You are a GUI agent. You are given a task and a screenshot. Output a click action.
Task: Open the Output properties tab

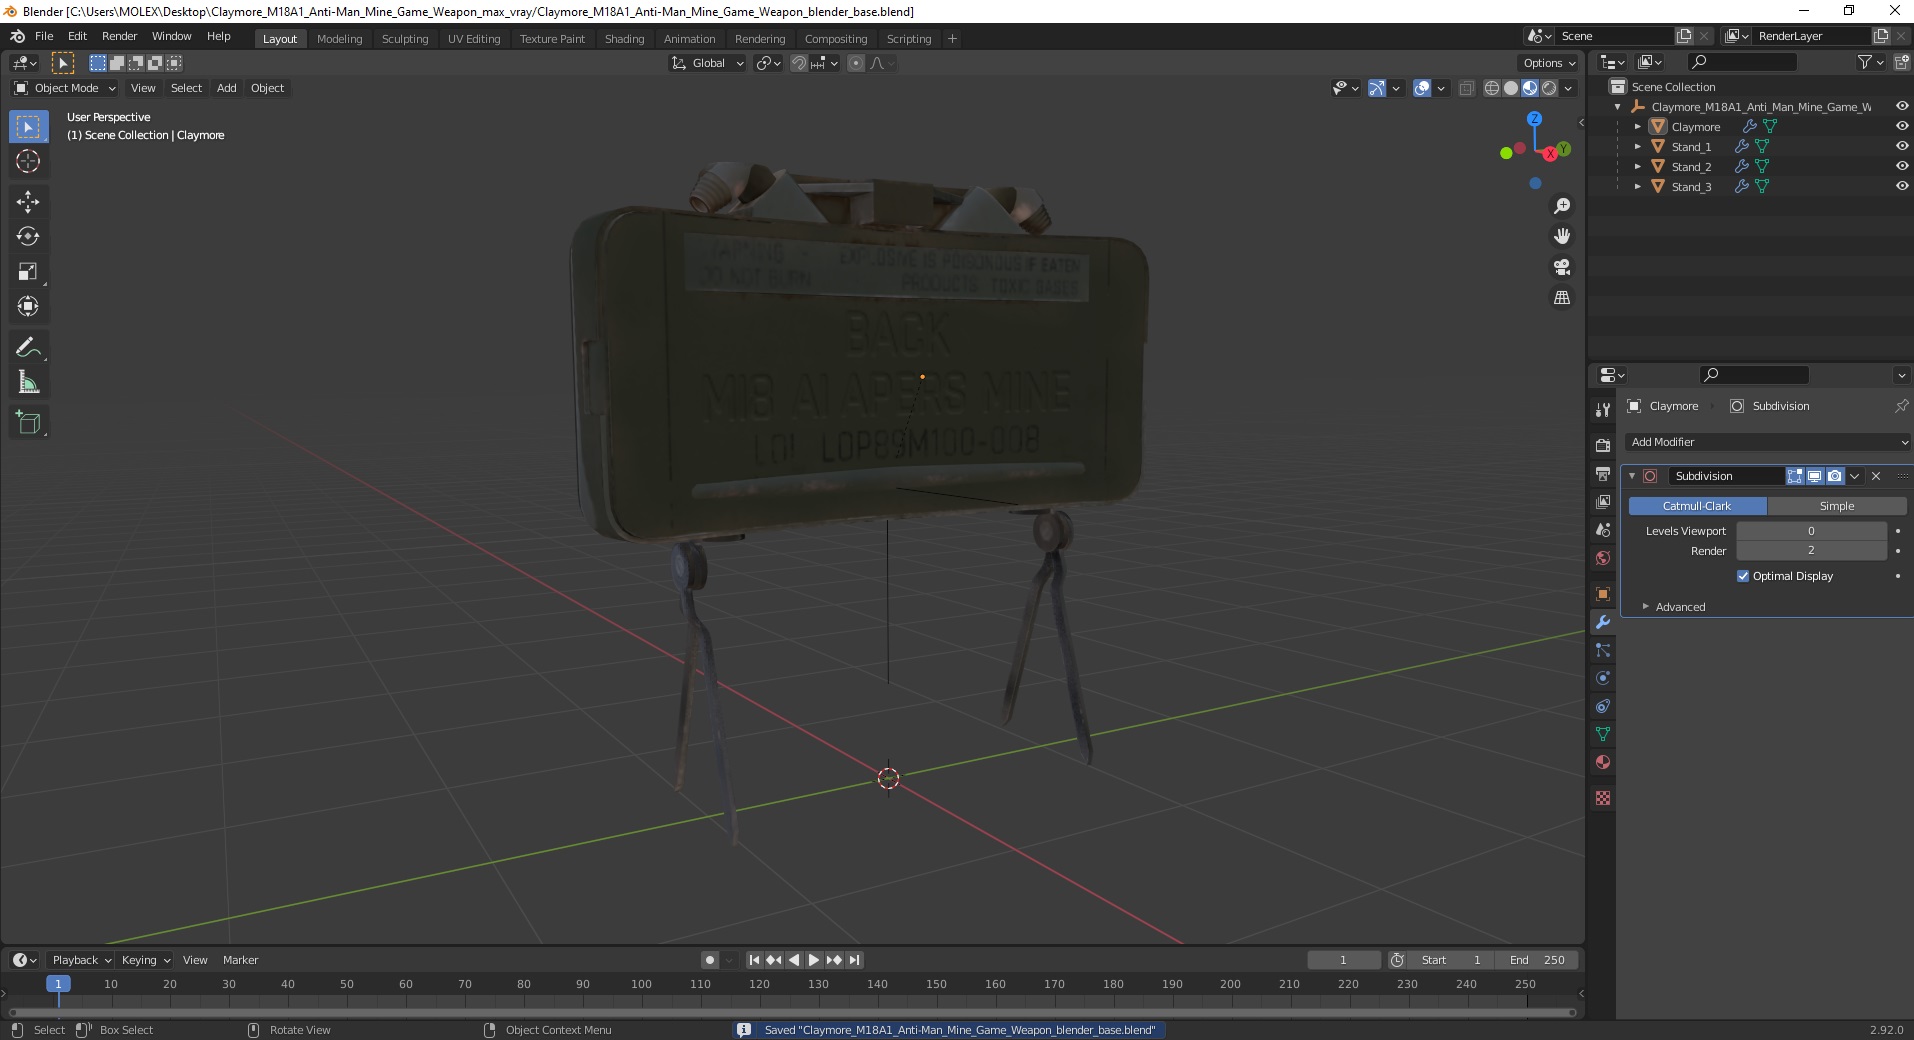pyautogui.click(x=1603, y=473)
